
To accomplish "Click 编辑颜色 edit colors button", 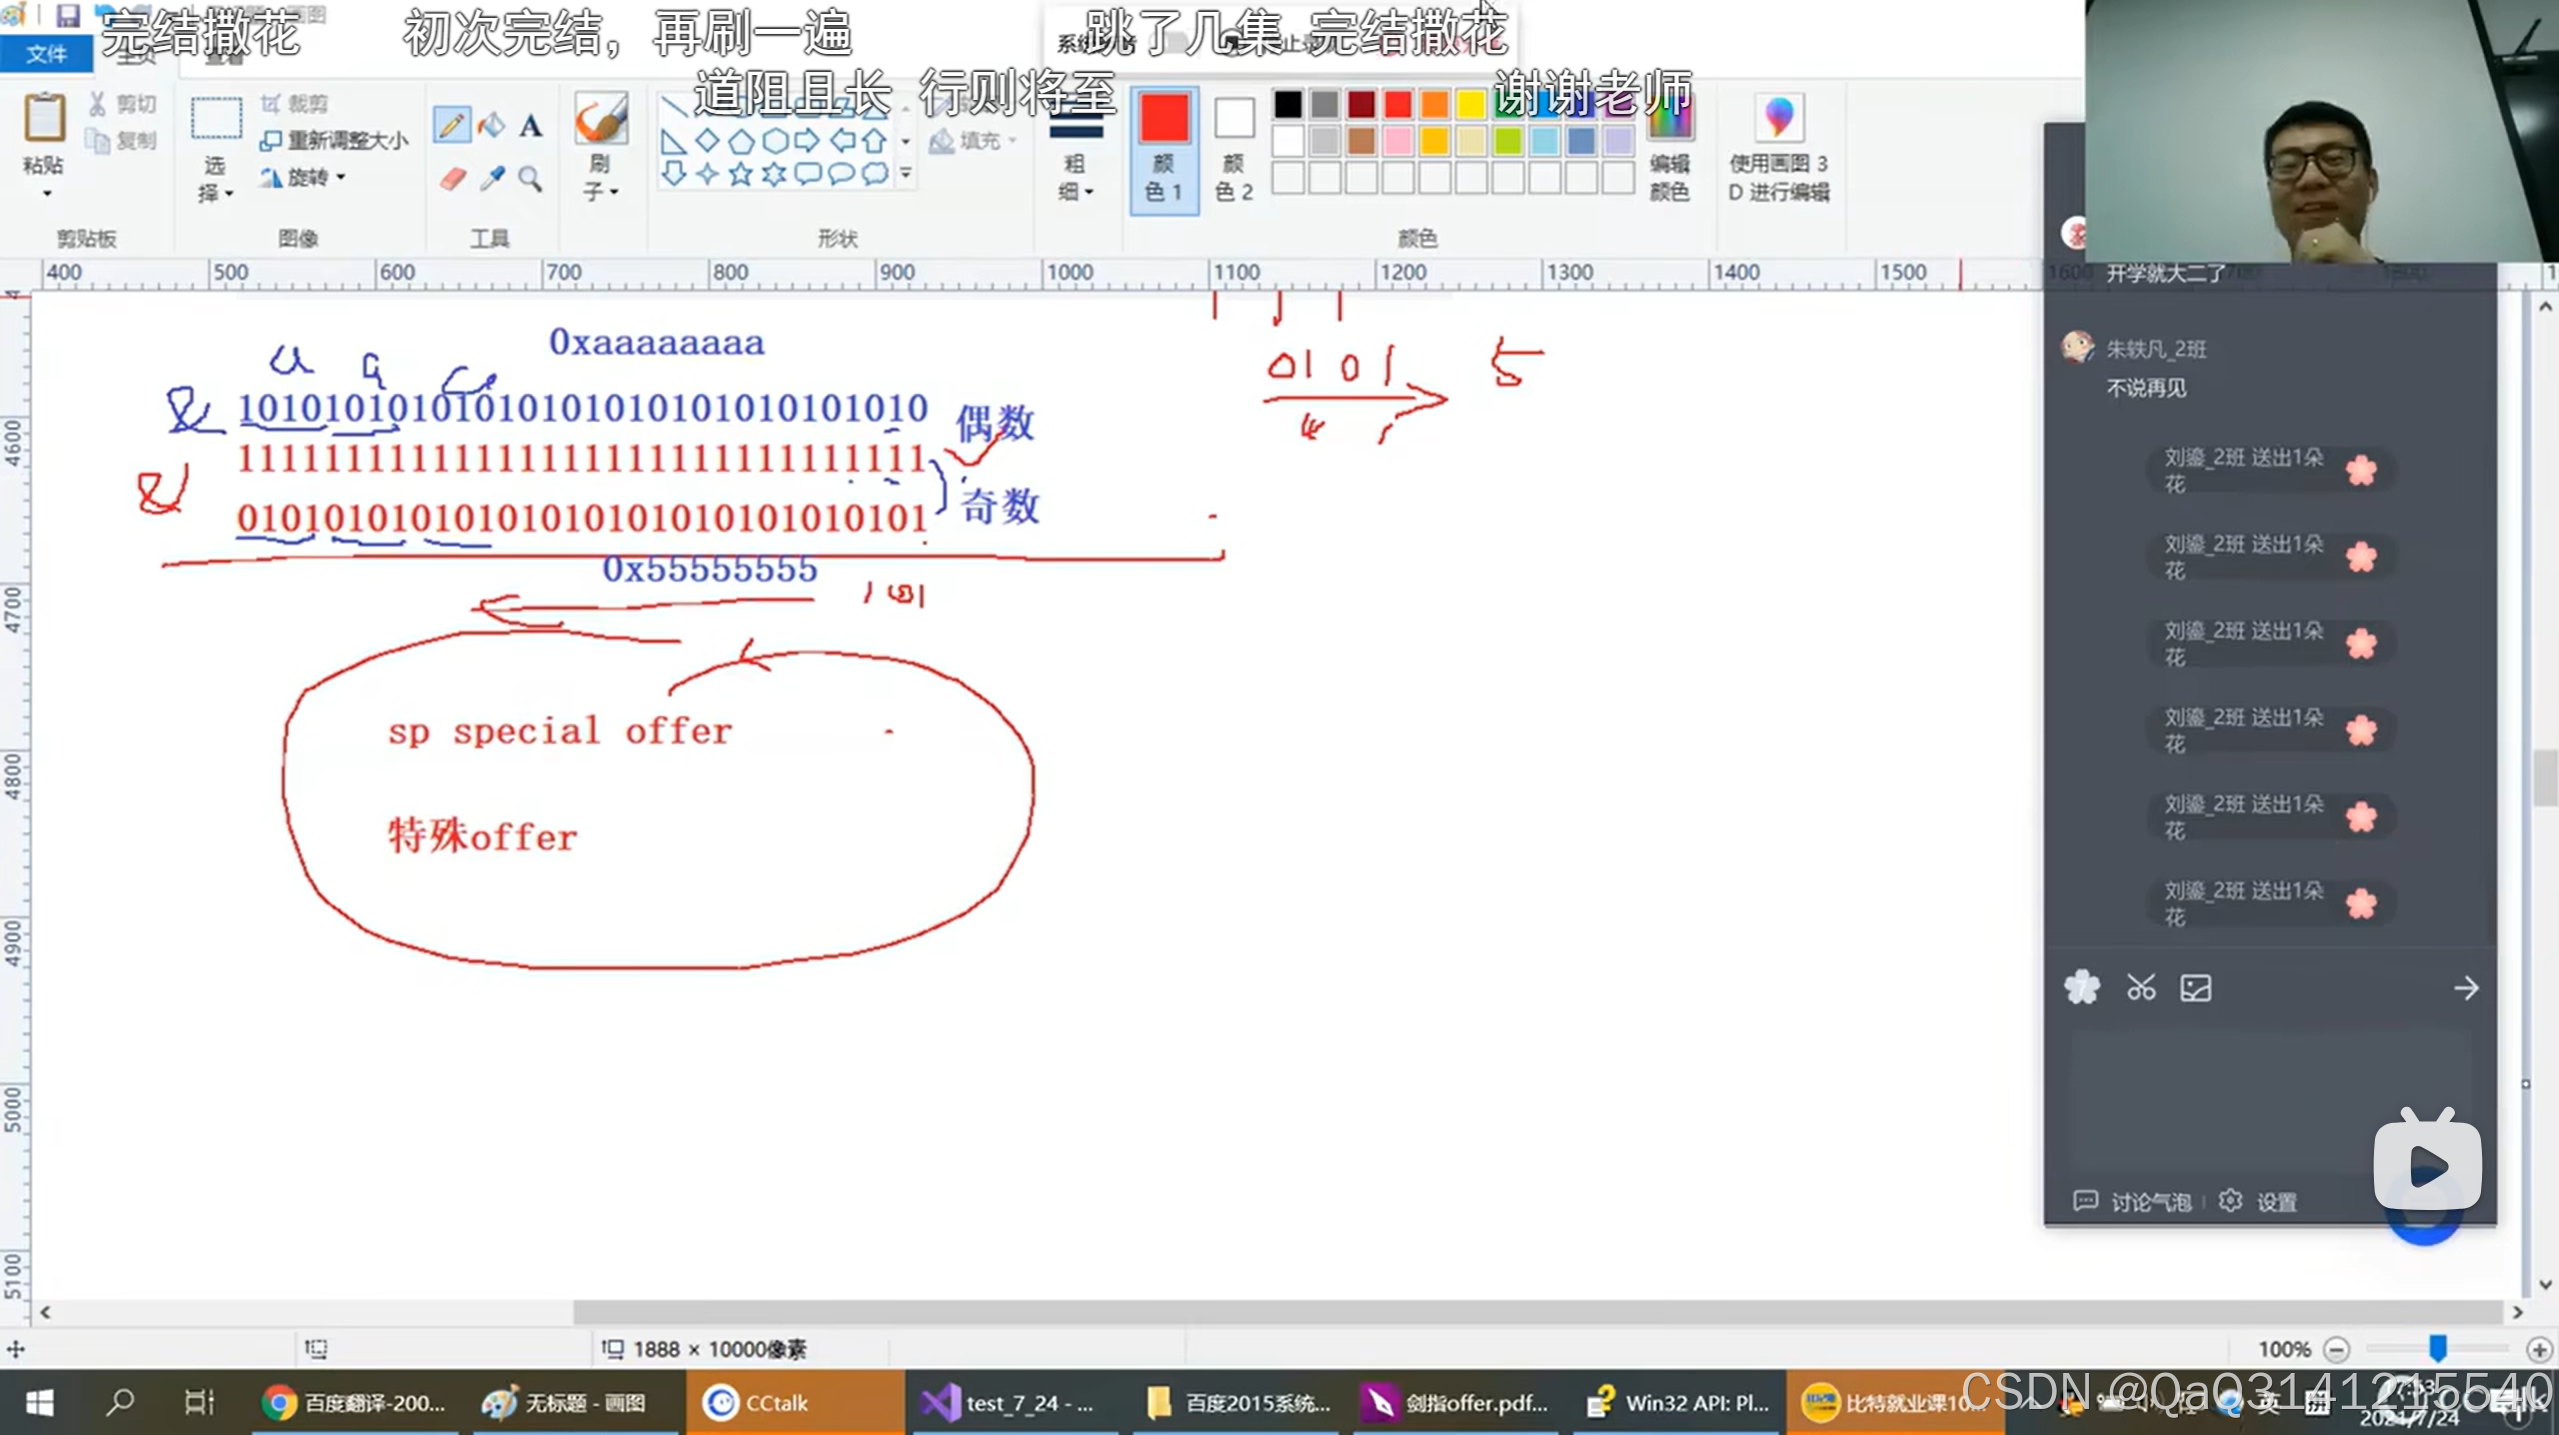I will (x=1669, y=150).
